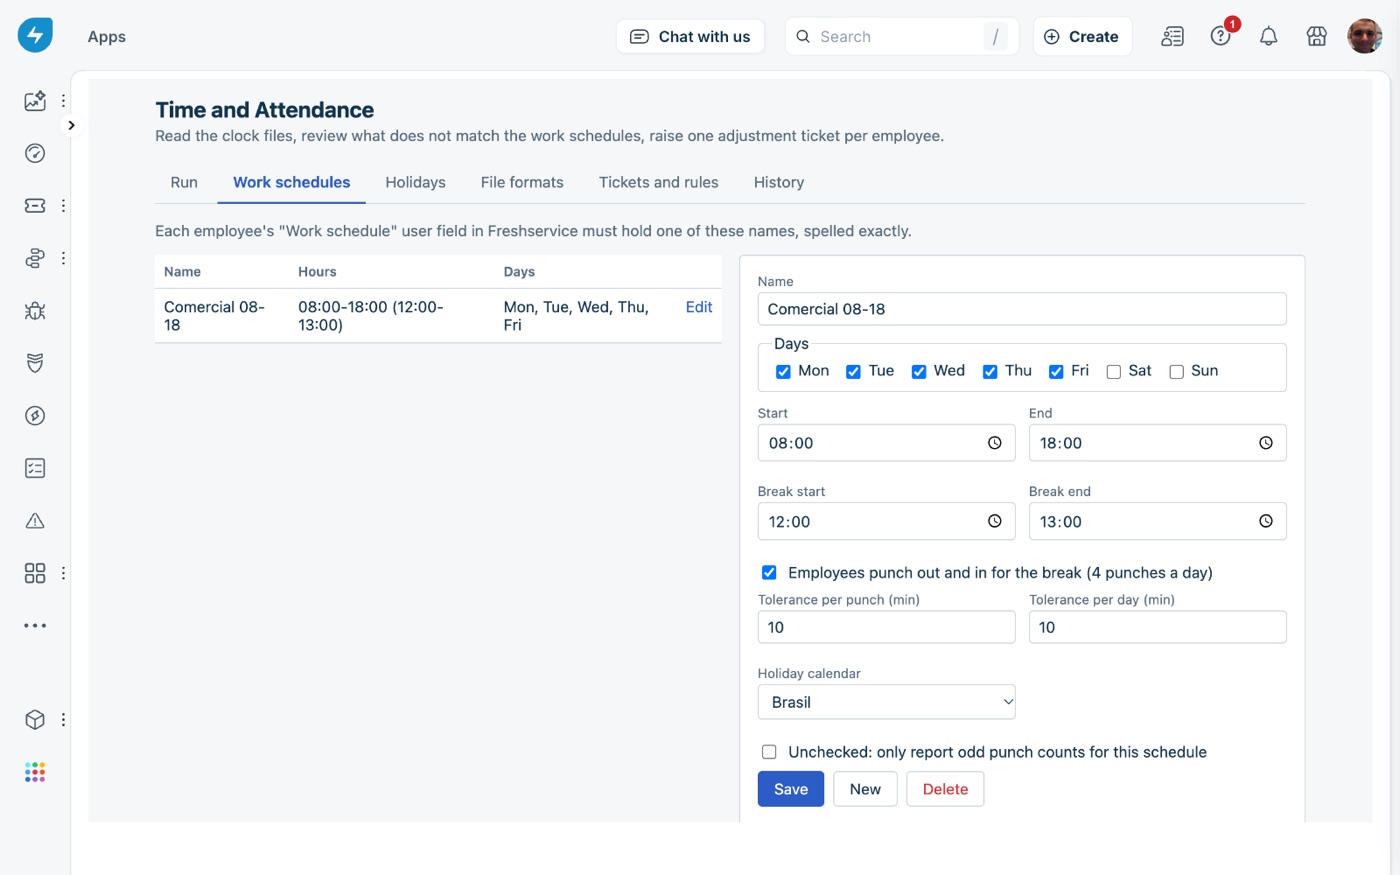Switch to the File formats tab
This screenshot has width=1400, height=875.
pos(522,182)
